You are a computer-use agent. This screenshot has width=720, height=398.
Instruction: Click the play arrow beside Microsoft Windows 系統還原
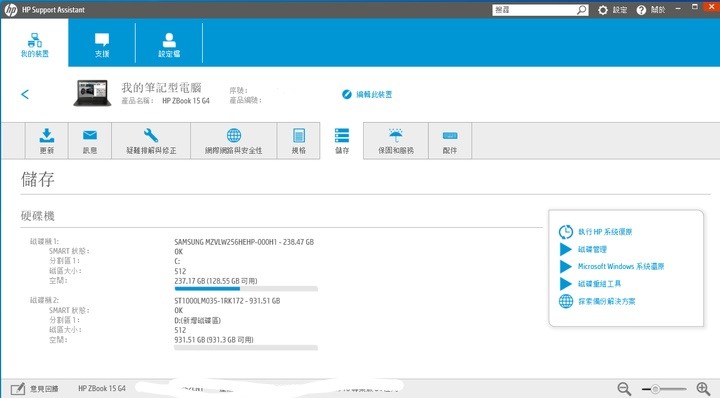coord(565,266)
